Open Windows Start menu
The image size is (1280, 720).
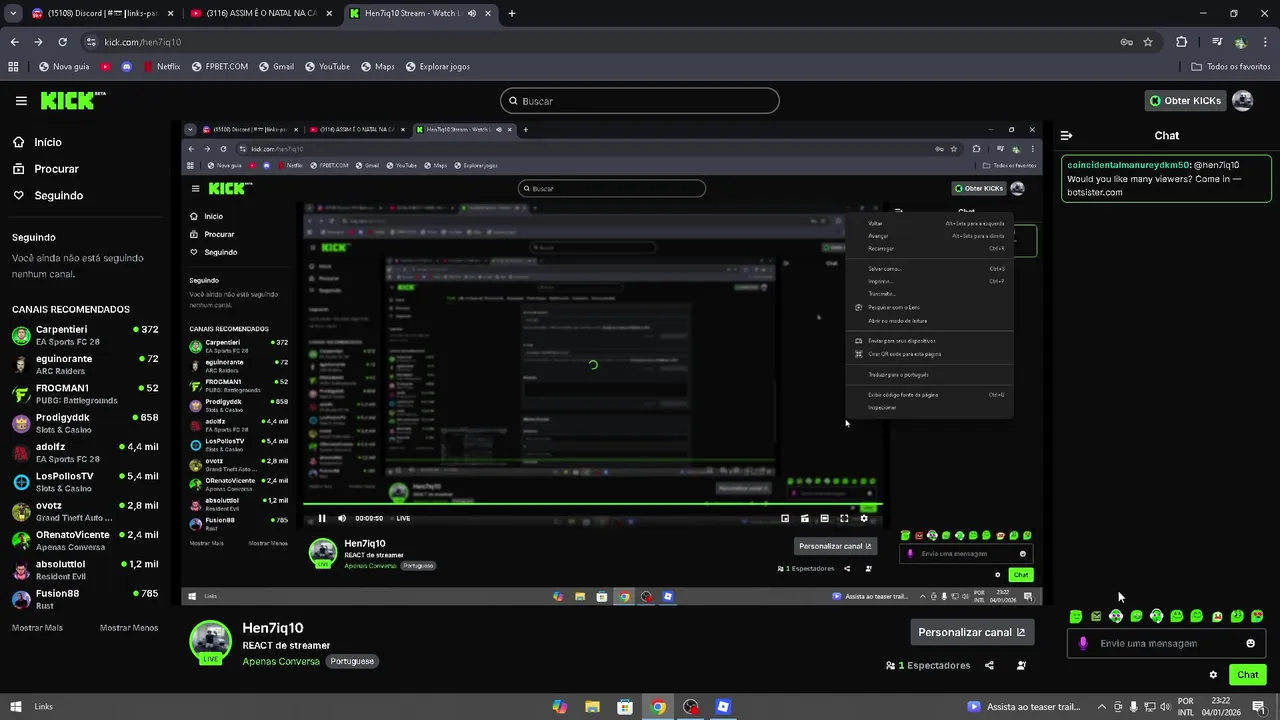(x=15, y=706)
